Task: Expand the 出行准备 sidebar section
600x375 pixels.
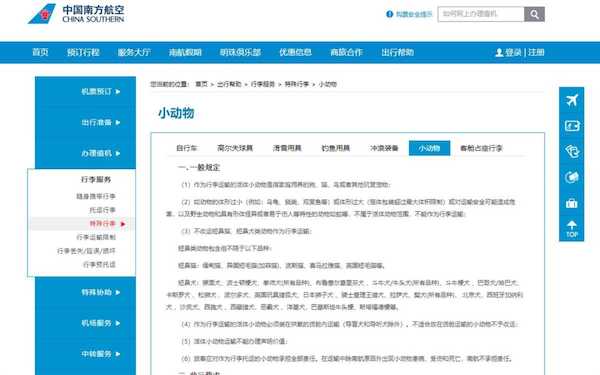Action: pos(85,122)
